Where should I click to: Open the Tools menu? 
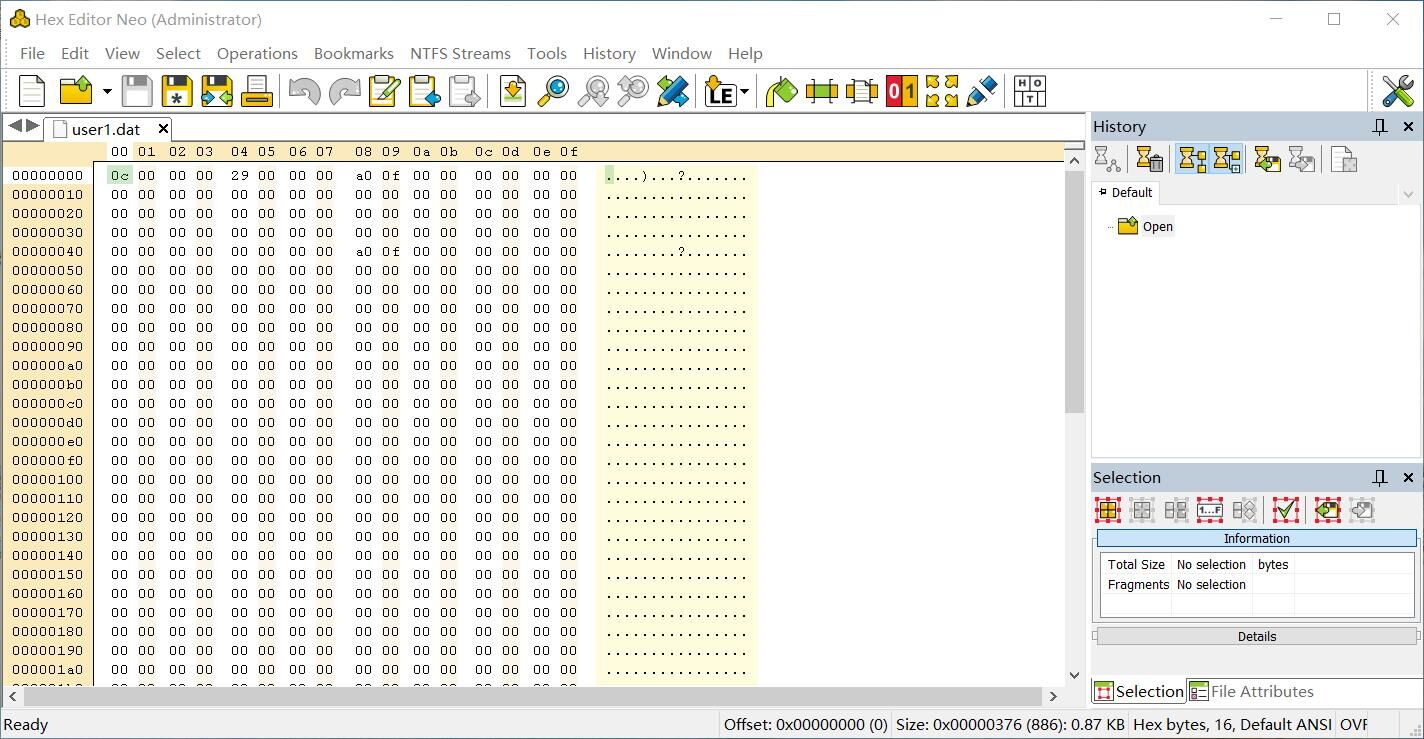point(547,53)
